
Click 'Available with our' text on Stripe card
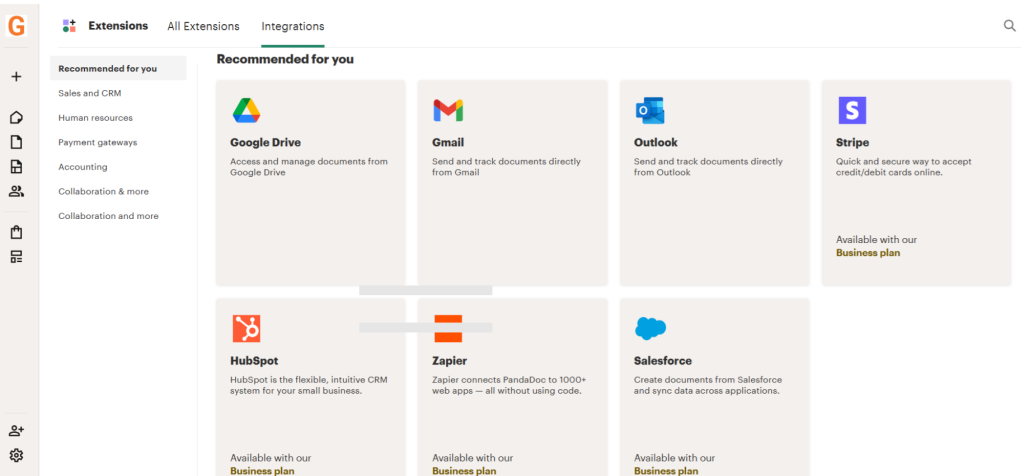tap(876, 240)
